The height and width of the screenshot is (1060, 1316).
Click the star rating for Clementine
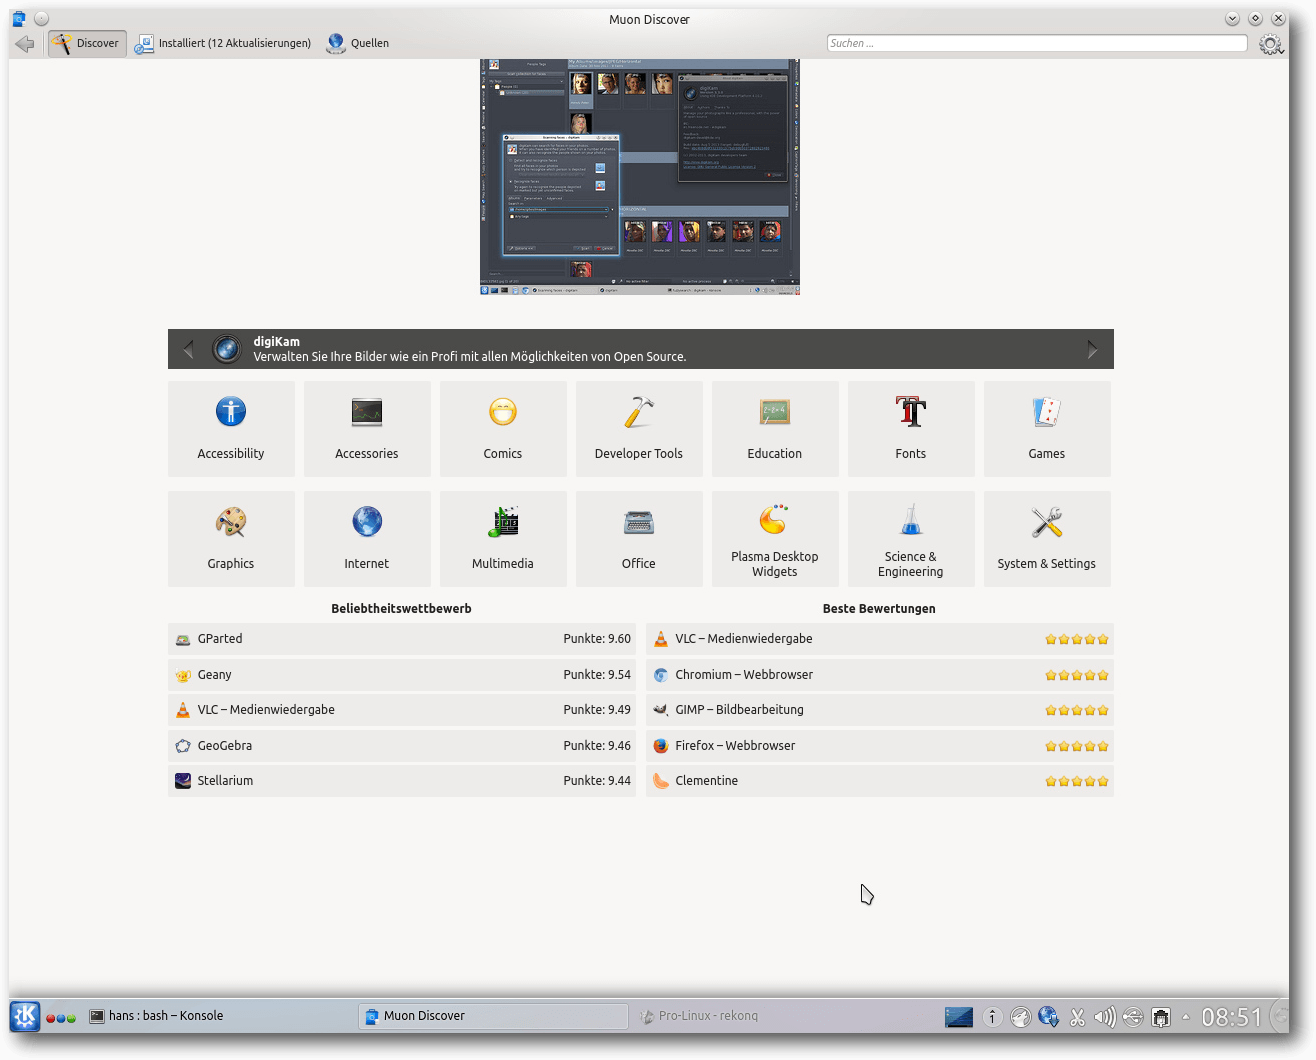1077,781
